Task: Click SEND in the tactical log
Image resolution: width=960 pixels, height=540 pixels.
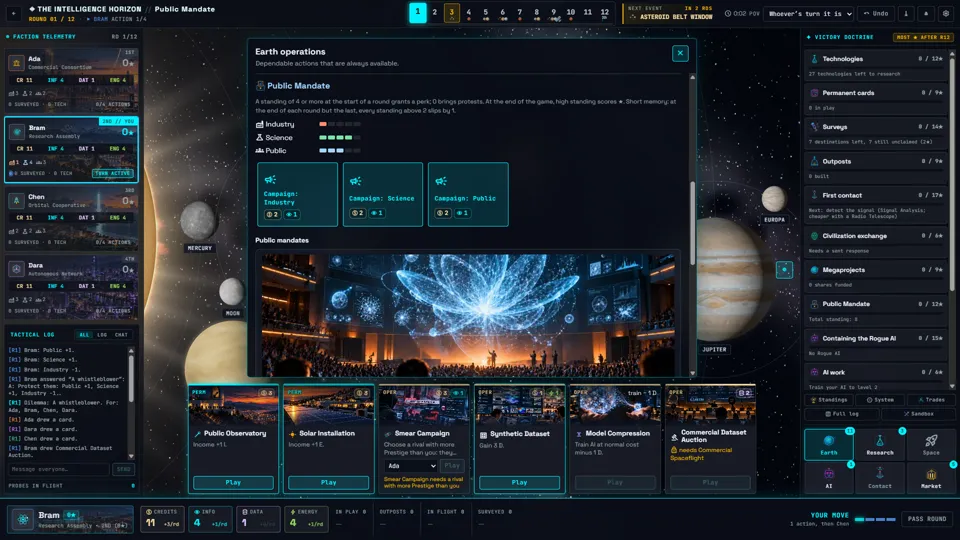Action: pyautogui.click(x=123, y=469)
